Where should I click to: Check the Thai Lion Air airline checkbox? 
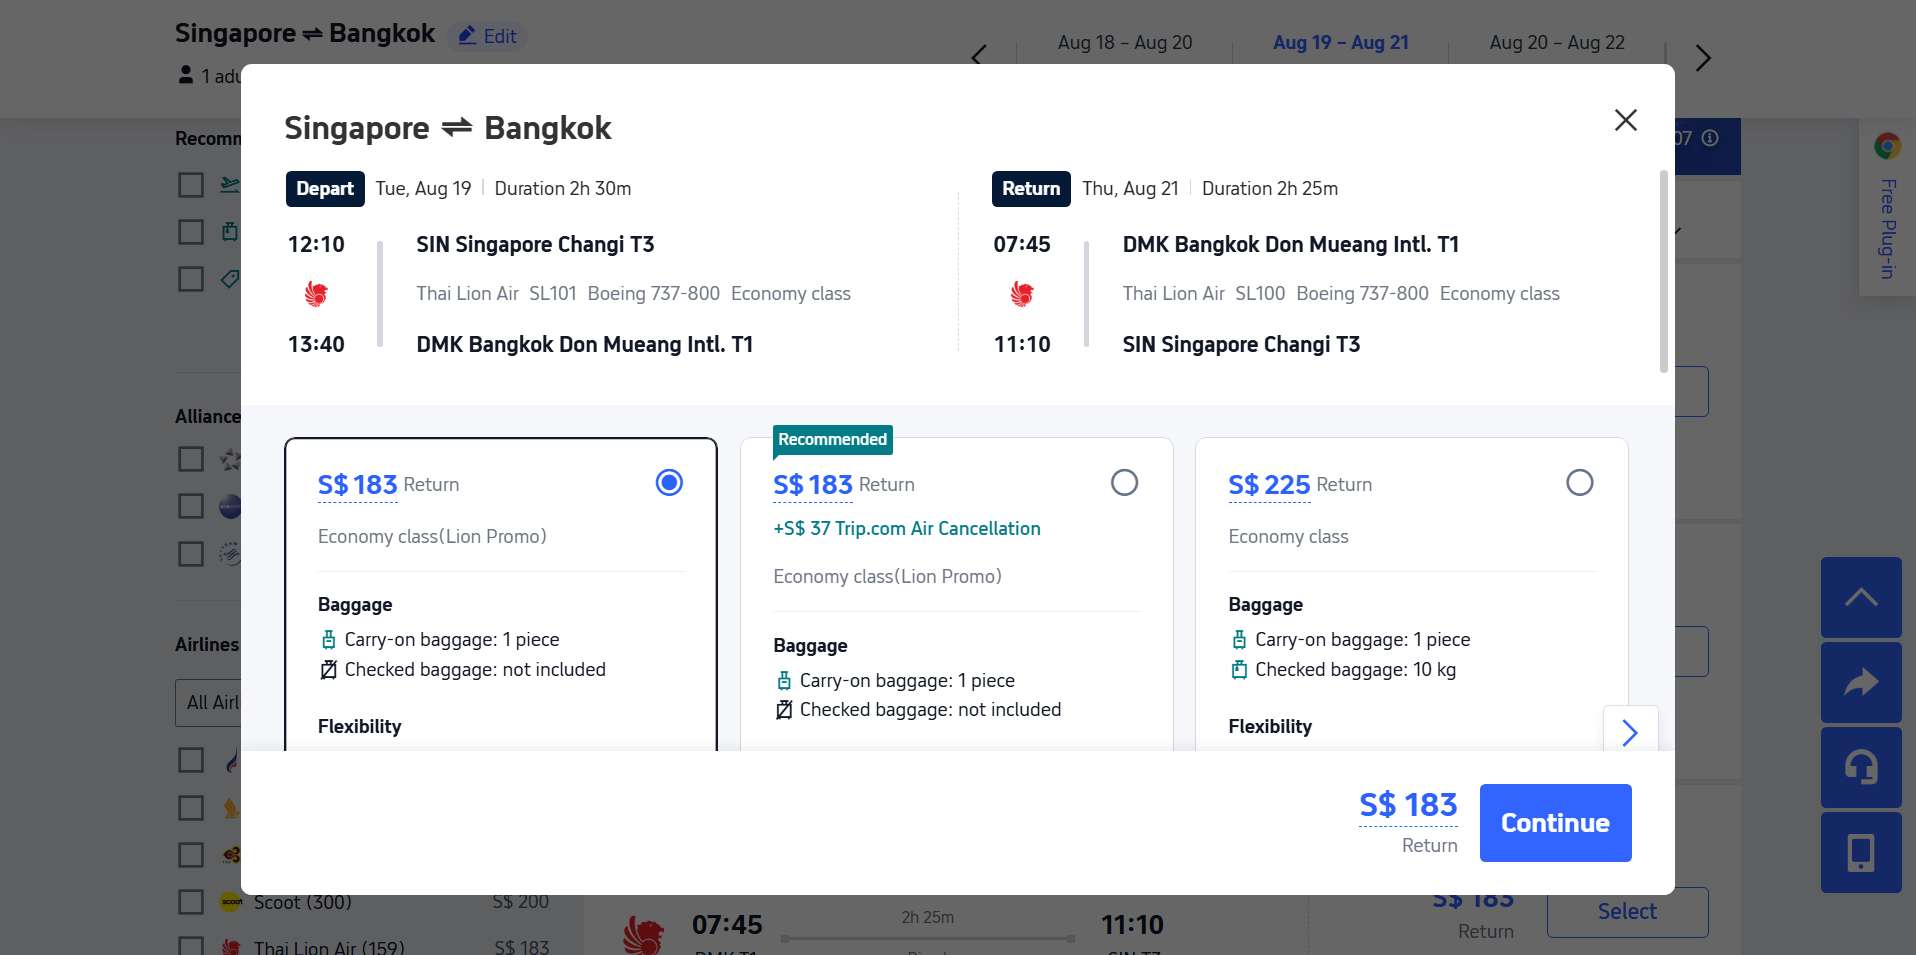[190, 947]
